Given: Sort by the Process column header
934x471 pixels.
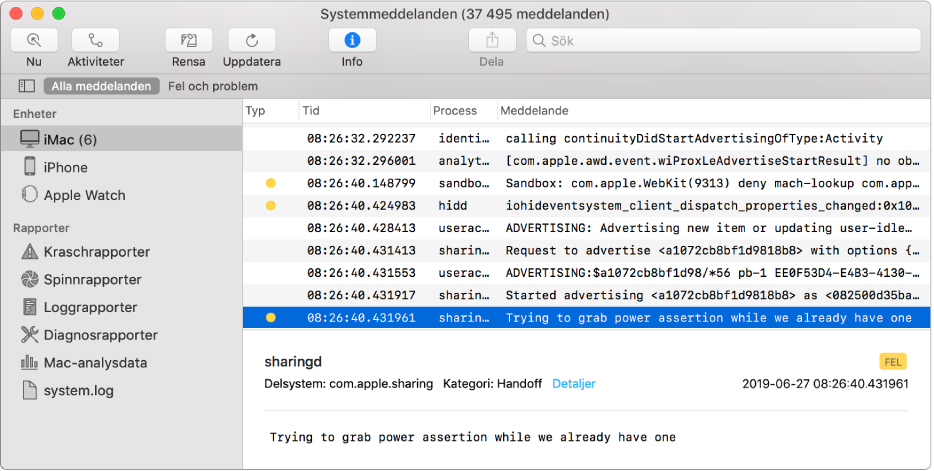Looking at the screenshot, I should coord(455,111).
